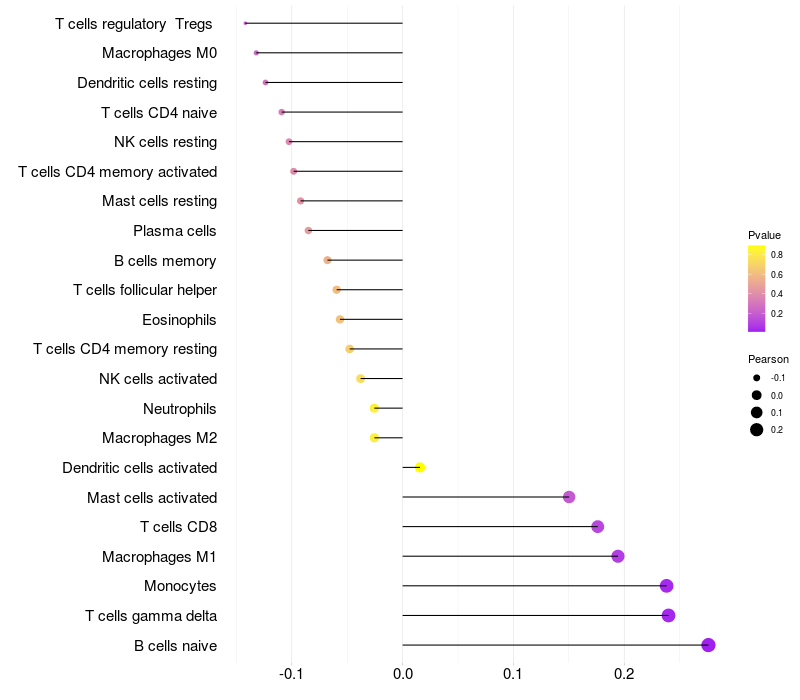Click the Neutrophils row label text
Viewport: 800px width, 700px height.
tap(180, 409)
